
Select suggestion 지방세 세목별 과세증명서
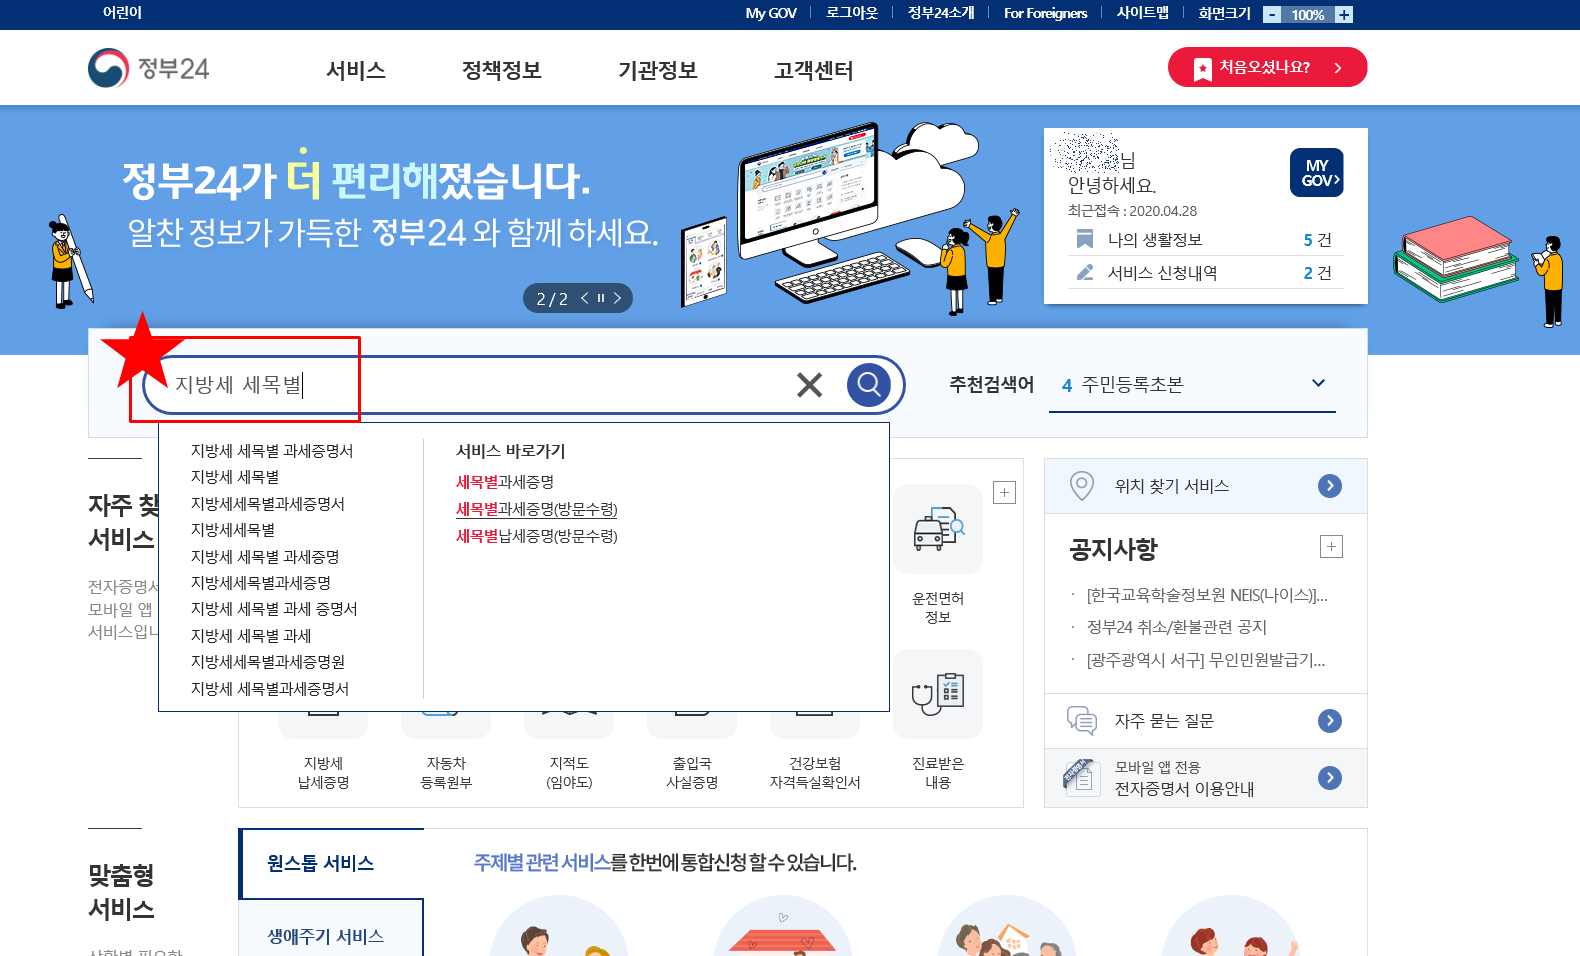tap(272, 451)
